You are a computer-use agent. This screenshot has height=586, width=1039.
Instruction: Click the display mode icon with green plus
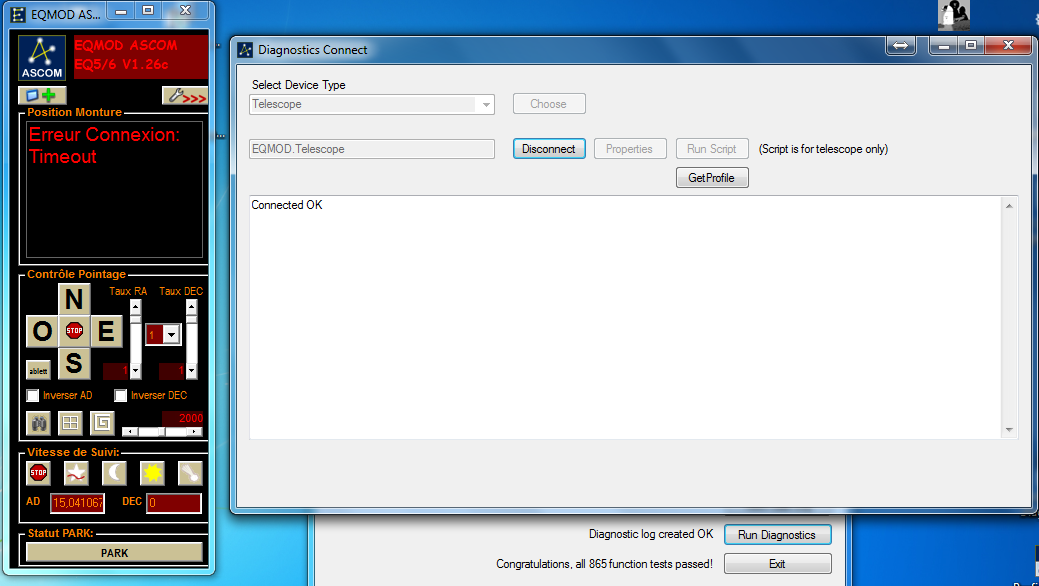pyautogui.click(x=42, y=95)
